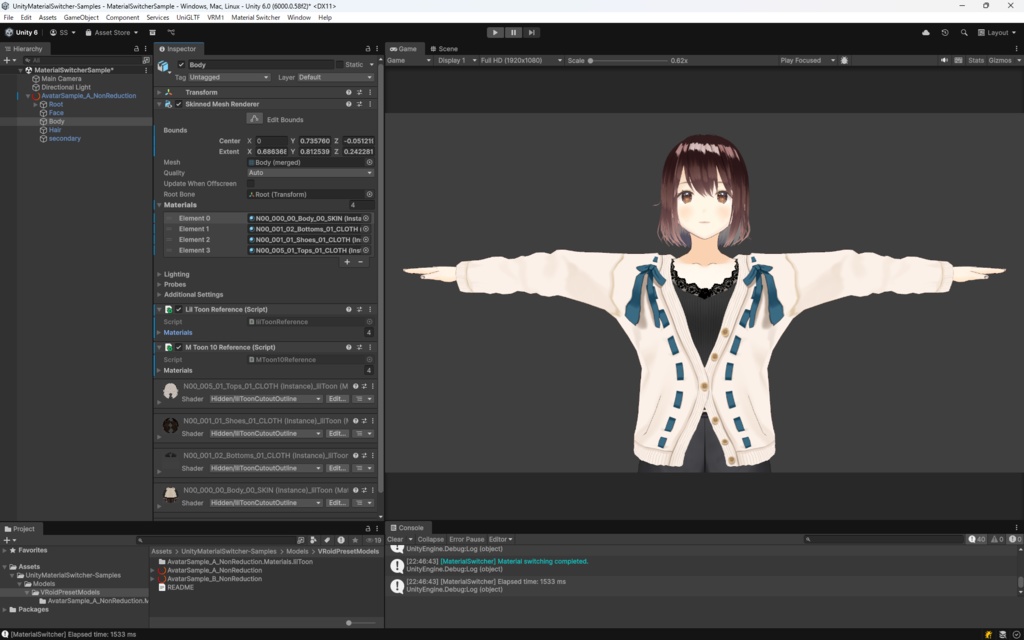This screenshot has width=1024, height=640.
Task: Click the search icon in the top toolbar
Action: tap(963, 31)
